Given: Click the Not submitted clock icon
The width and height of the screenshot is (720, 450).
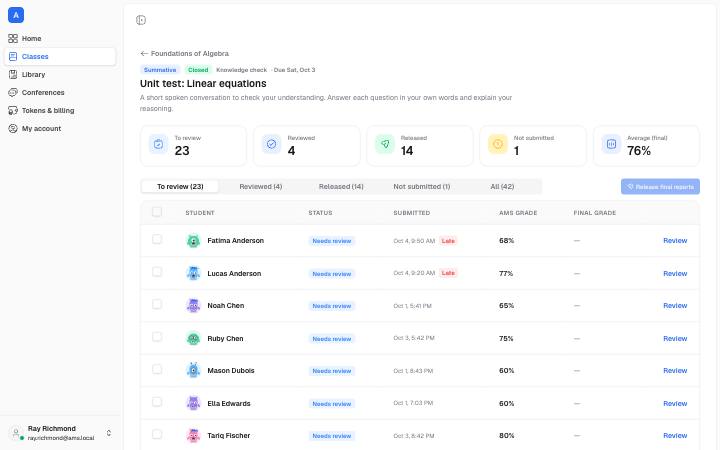Looking at the screenshot, I should (498, 144).
